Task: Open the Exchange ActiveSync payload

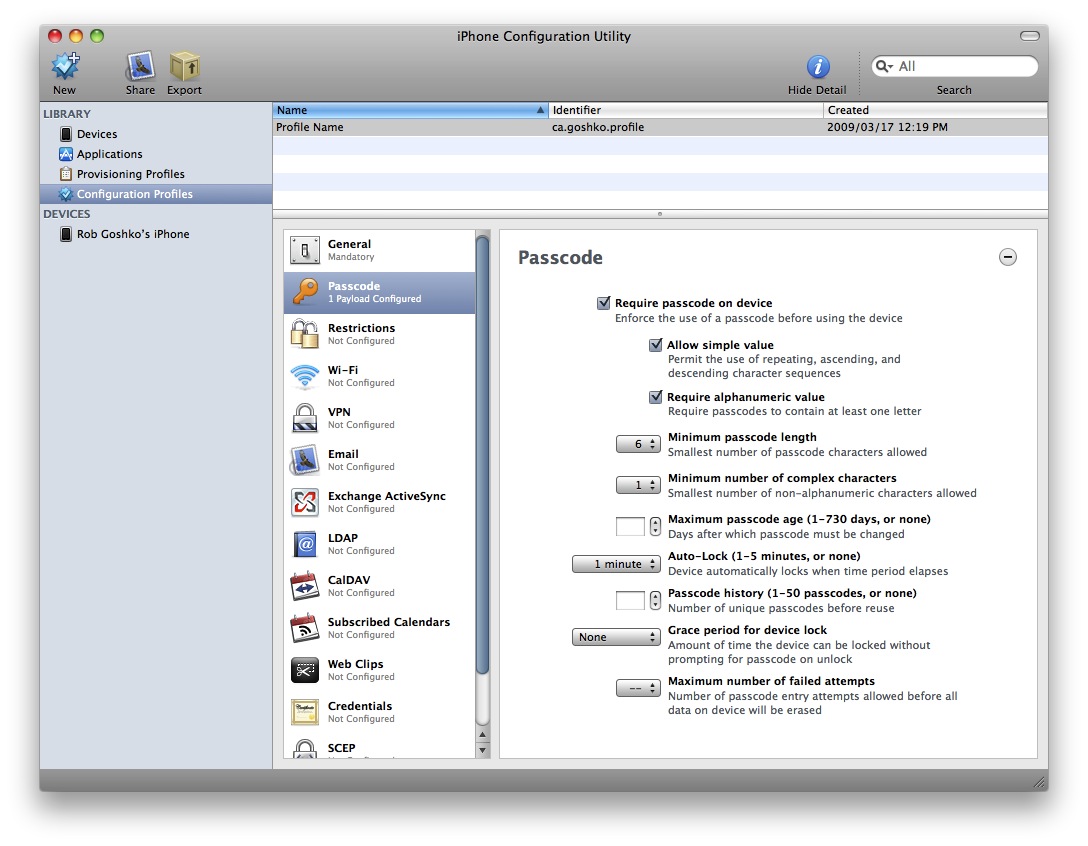Action: [380, 502]
